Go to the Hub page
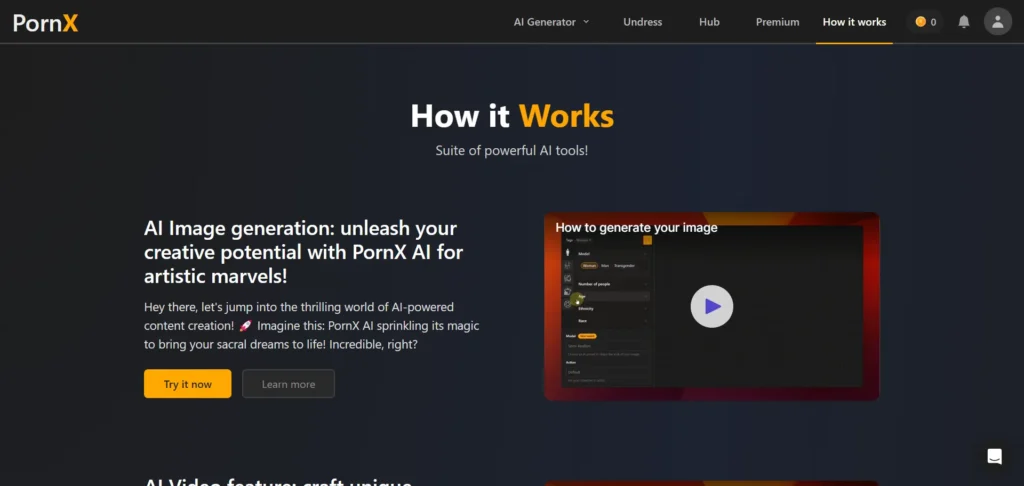Viewport: 1024px width, 486px height. (x=709, y=21)
